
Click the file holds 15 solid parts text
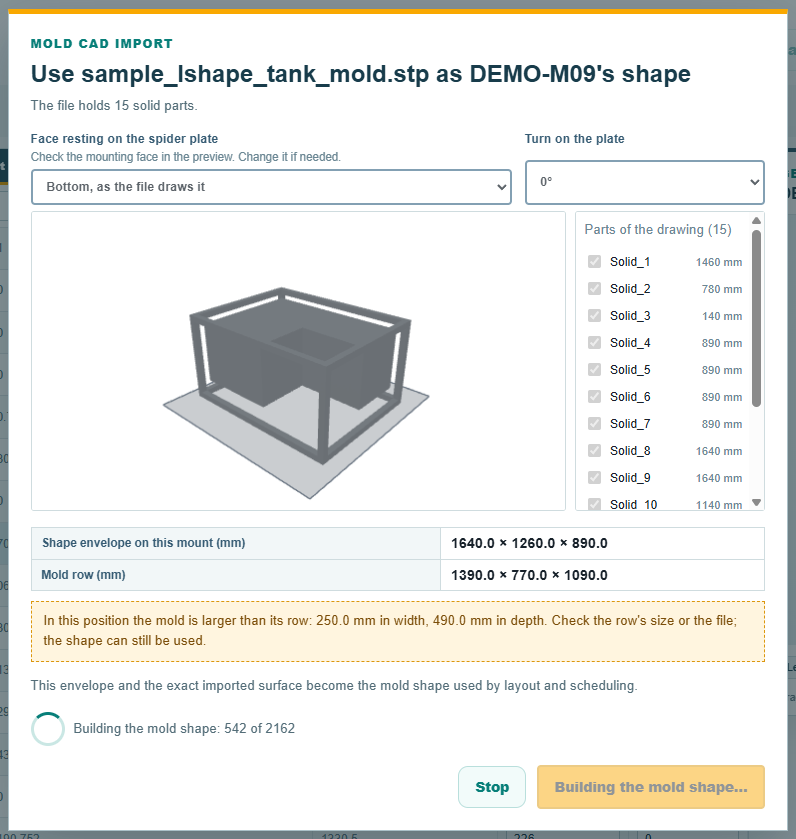tap(114, 105)
